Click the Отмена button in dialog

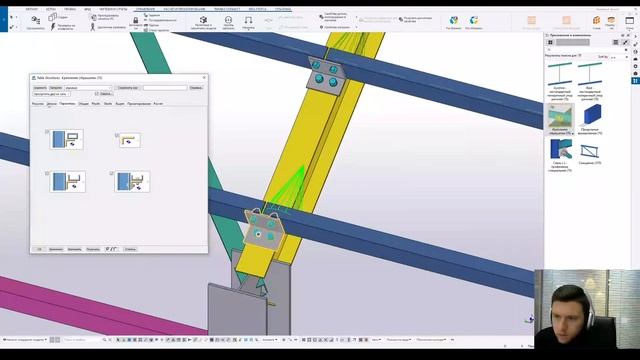(130, 249)
